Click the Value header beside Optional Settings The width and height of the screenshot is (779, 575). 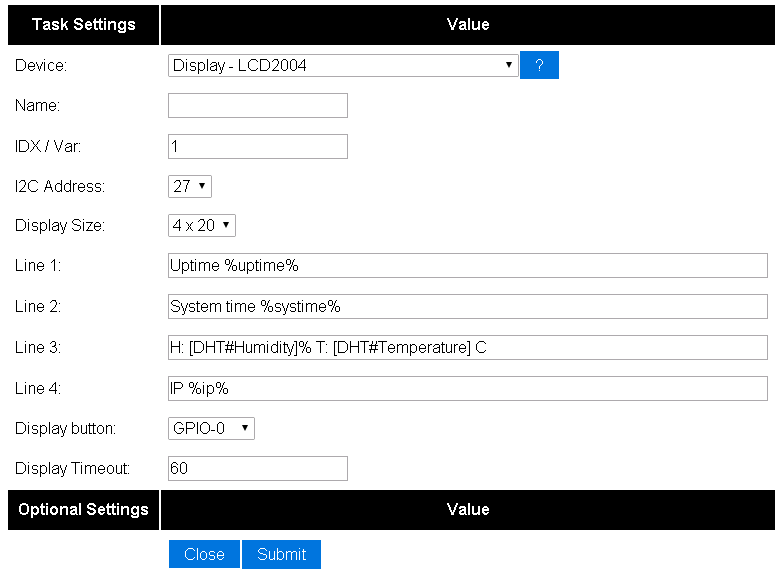[x=468, y=510]
